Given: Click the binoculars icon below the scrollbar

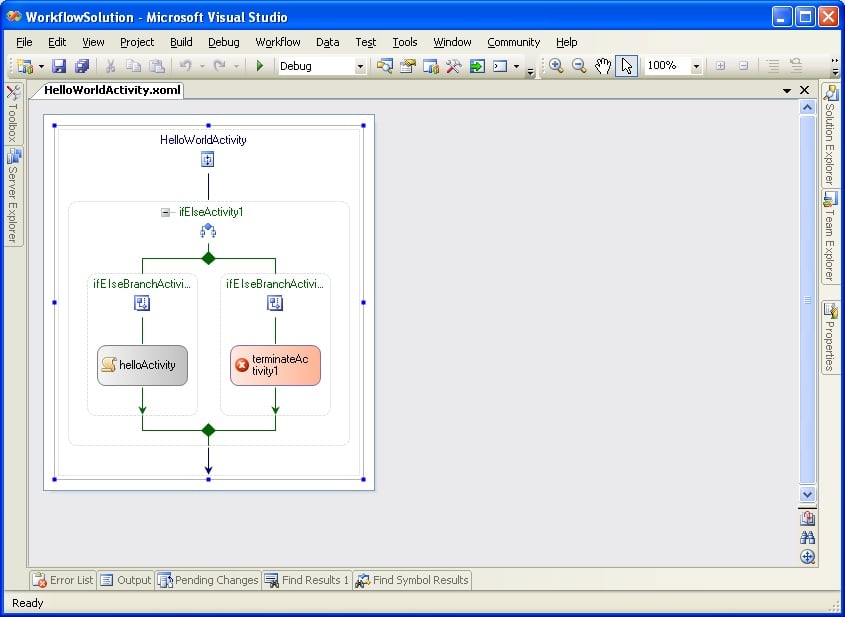Looking at the screenshot, I should (807, 537).
